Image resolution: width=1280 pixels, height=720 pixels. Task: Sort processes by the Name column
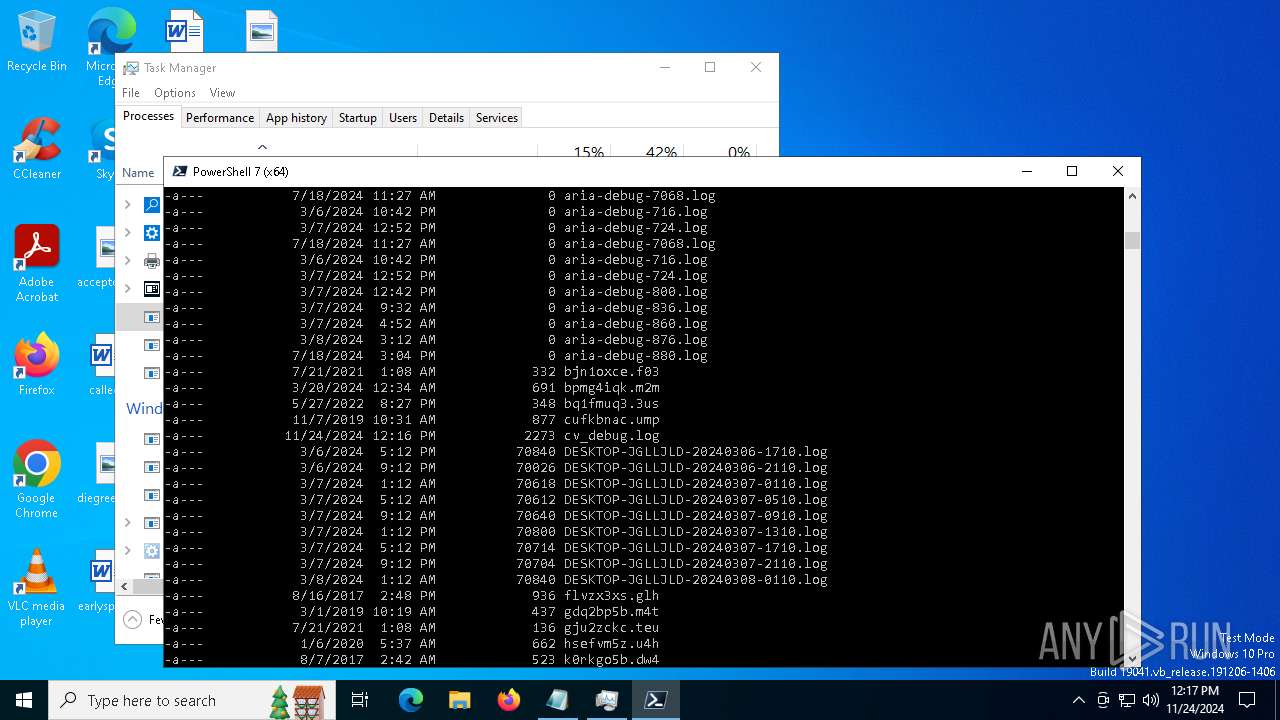click(x=139, y=172)
